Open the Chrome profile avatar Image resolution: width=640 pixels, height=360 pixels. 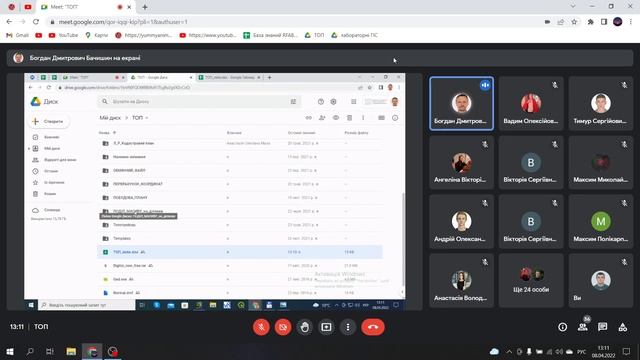point(618,22)
